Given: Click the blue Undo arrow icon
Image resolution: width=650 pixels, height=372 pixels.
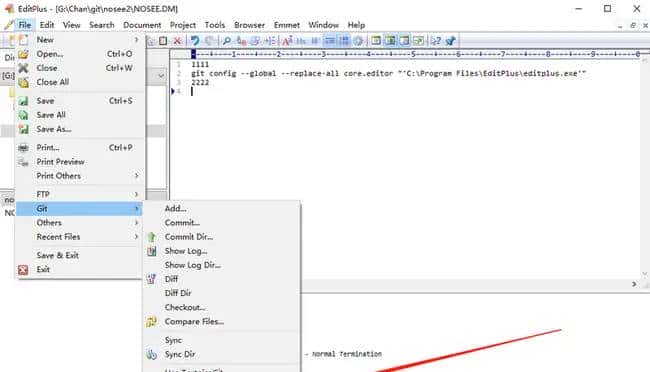Looking at the screenshot, I should click(194, 41).
